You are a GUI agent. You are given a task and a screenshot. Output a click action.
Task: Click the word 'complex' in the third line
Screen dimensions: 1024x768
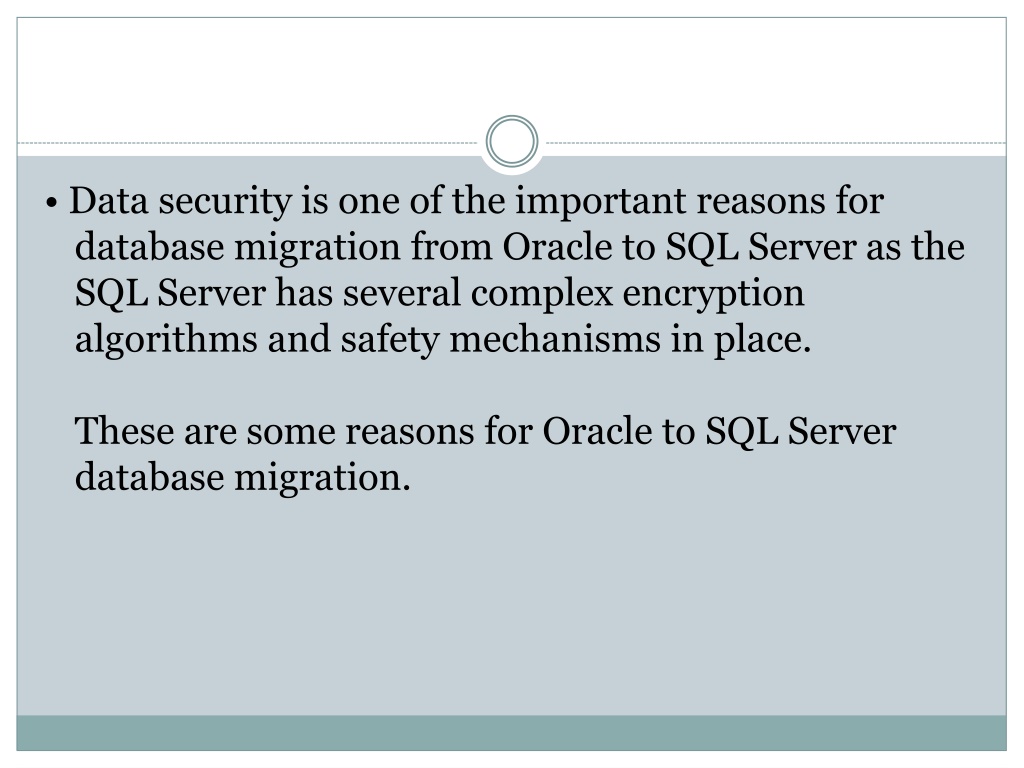click(x=541, y=295)
